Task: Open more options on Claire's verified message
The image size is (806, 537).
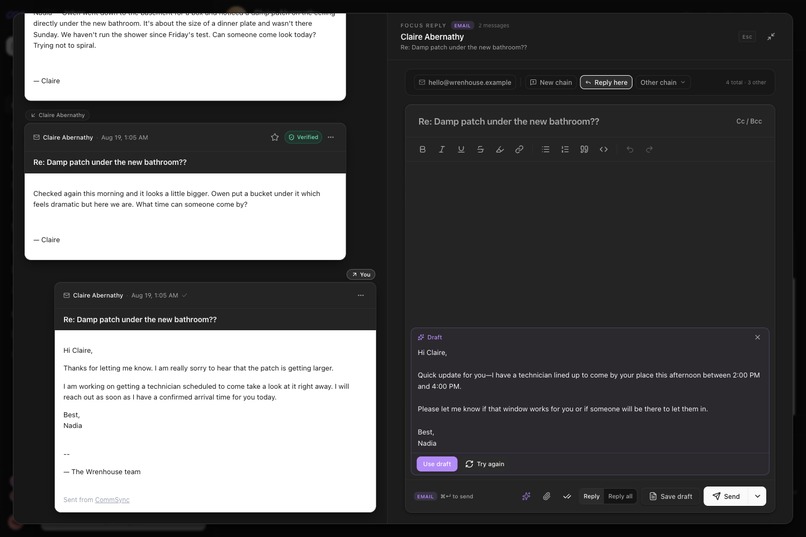Action: (x=331, y=137)
